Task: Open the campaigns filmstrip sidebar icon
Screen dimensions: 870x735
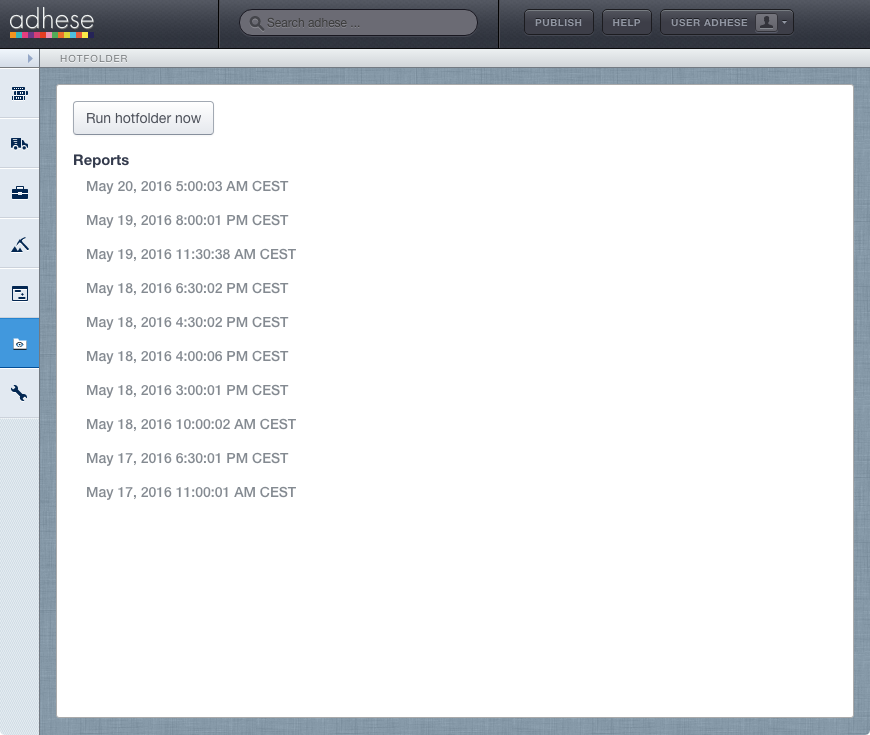Action: (19, 93)
